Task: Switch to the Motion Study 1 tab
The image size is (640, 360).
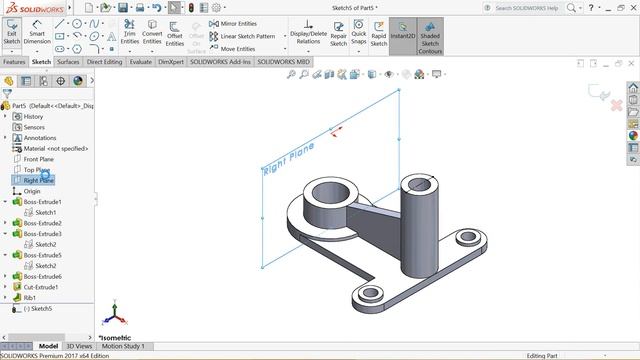Action: coord(123,346)
